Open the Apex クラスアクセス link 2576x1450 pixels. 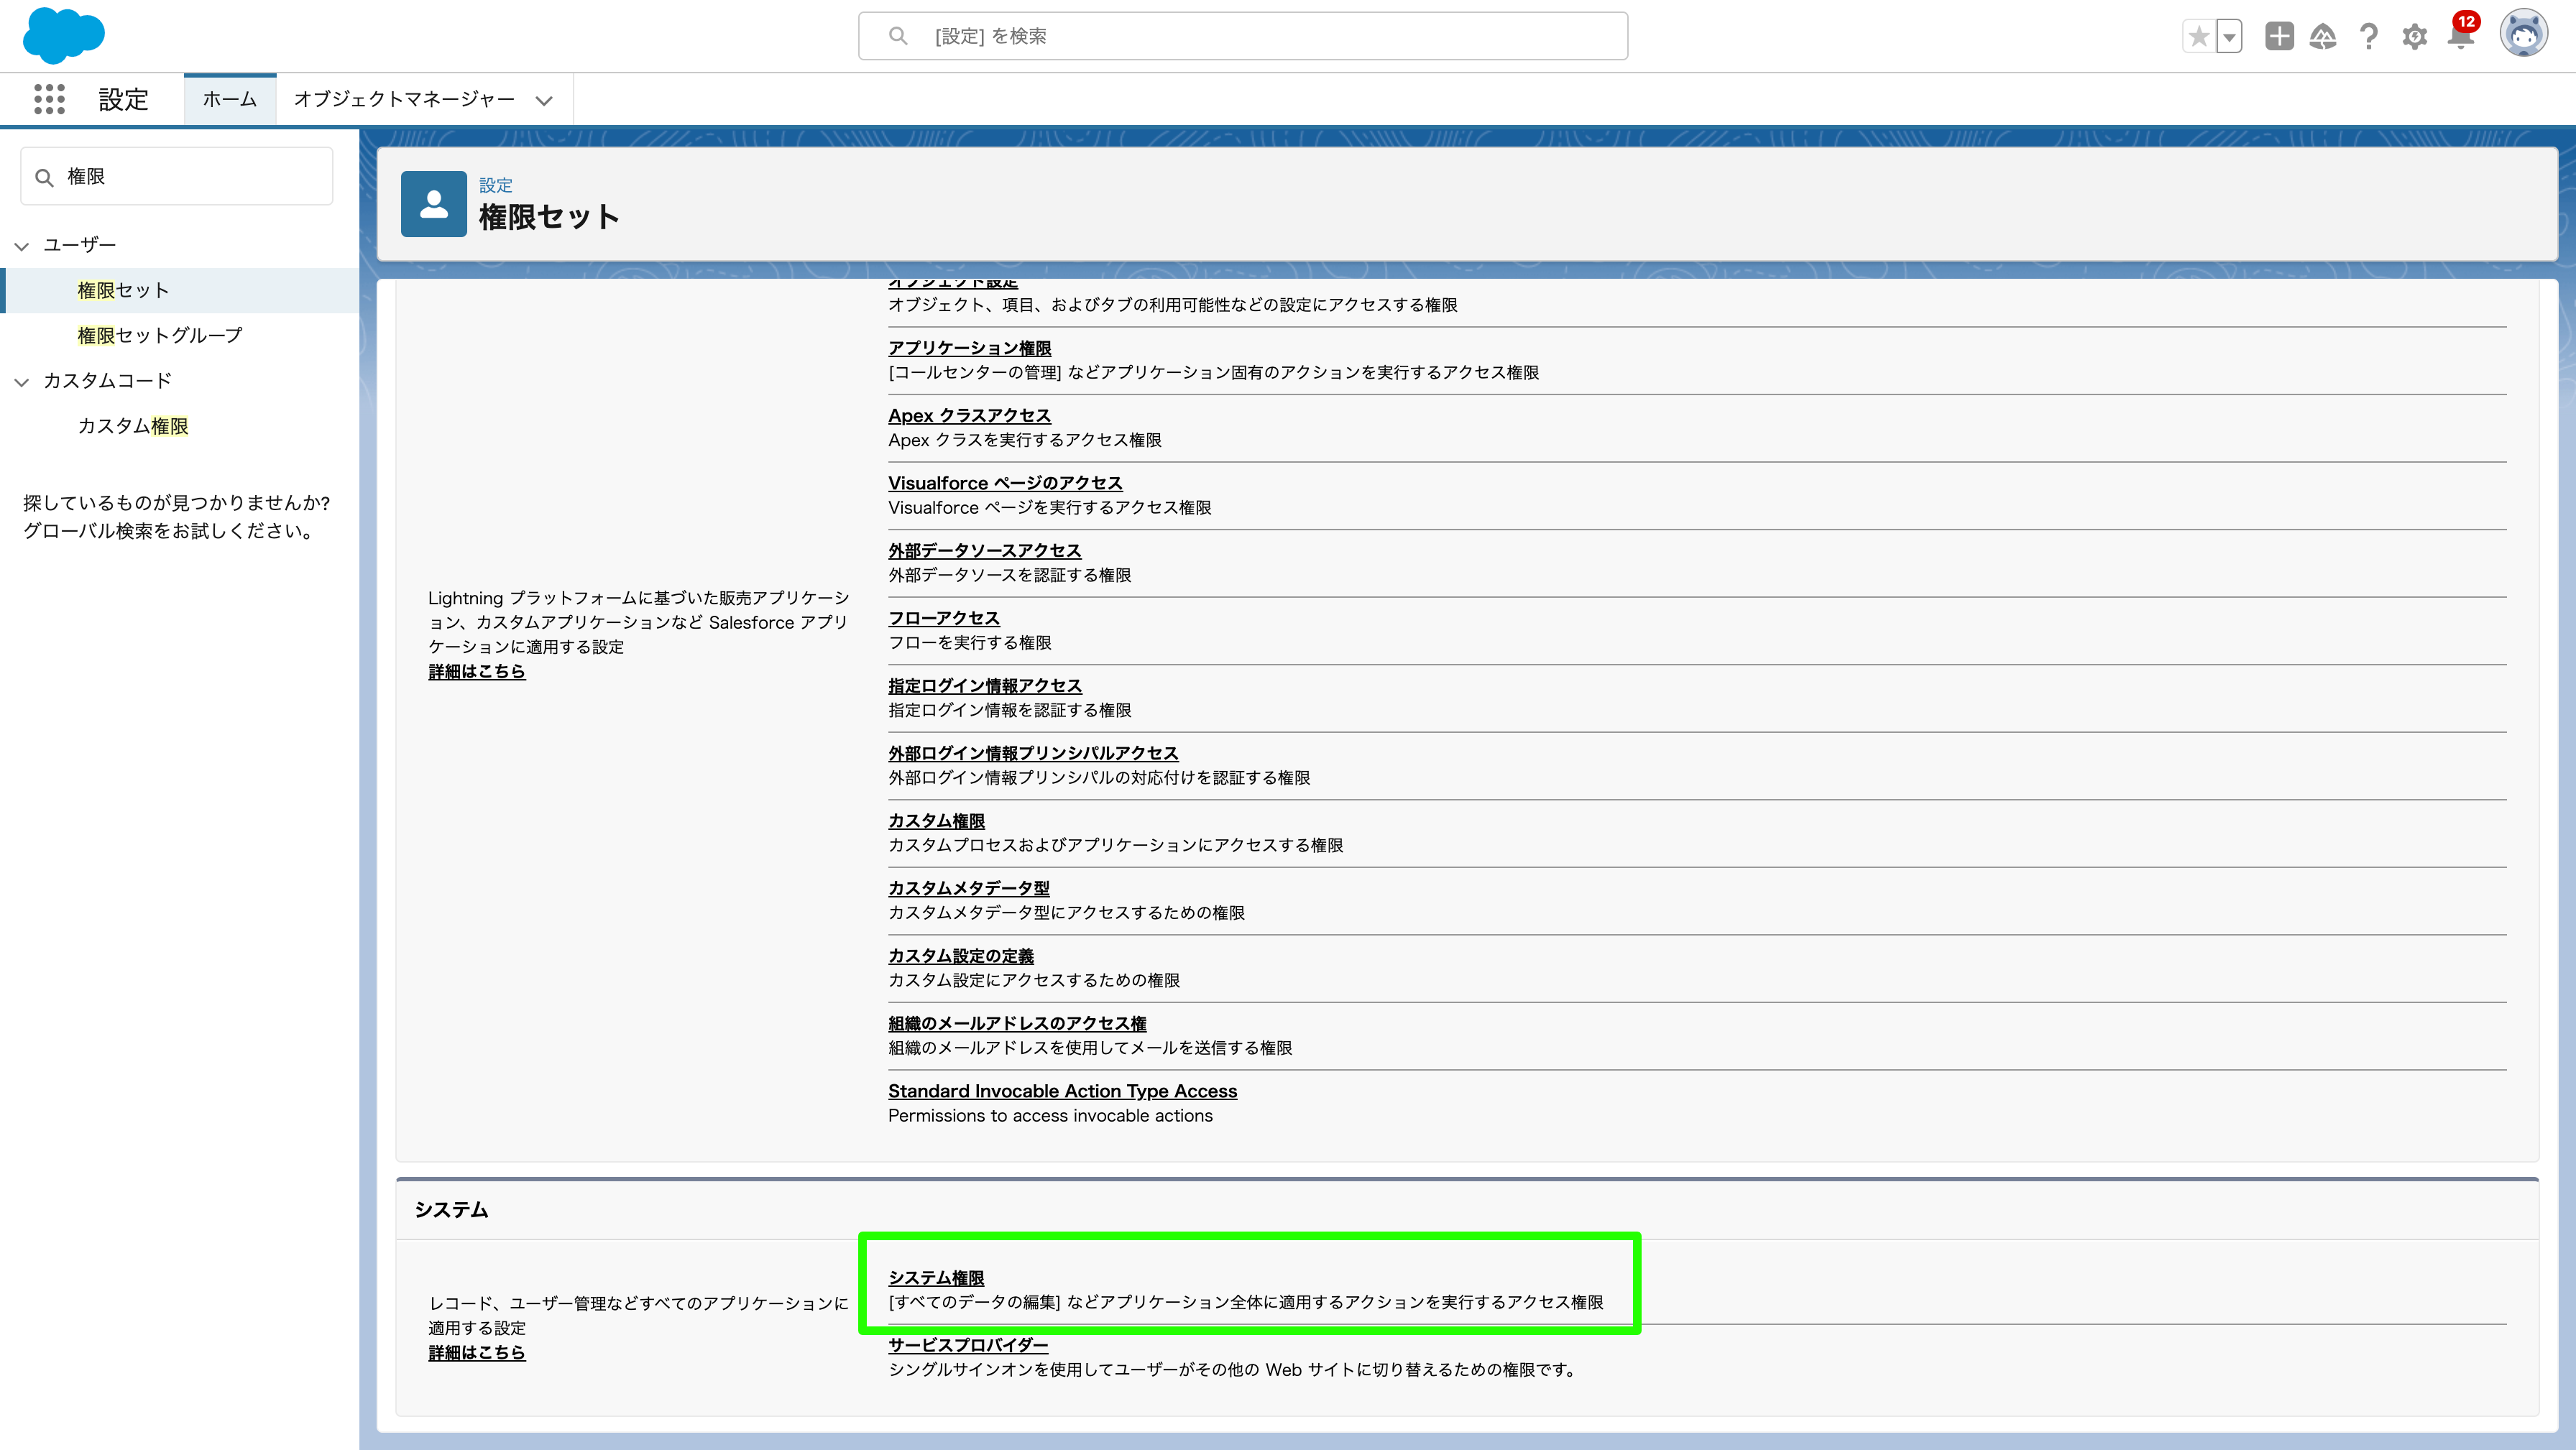(968, 415)
